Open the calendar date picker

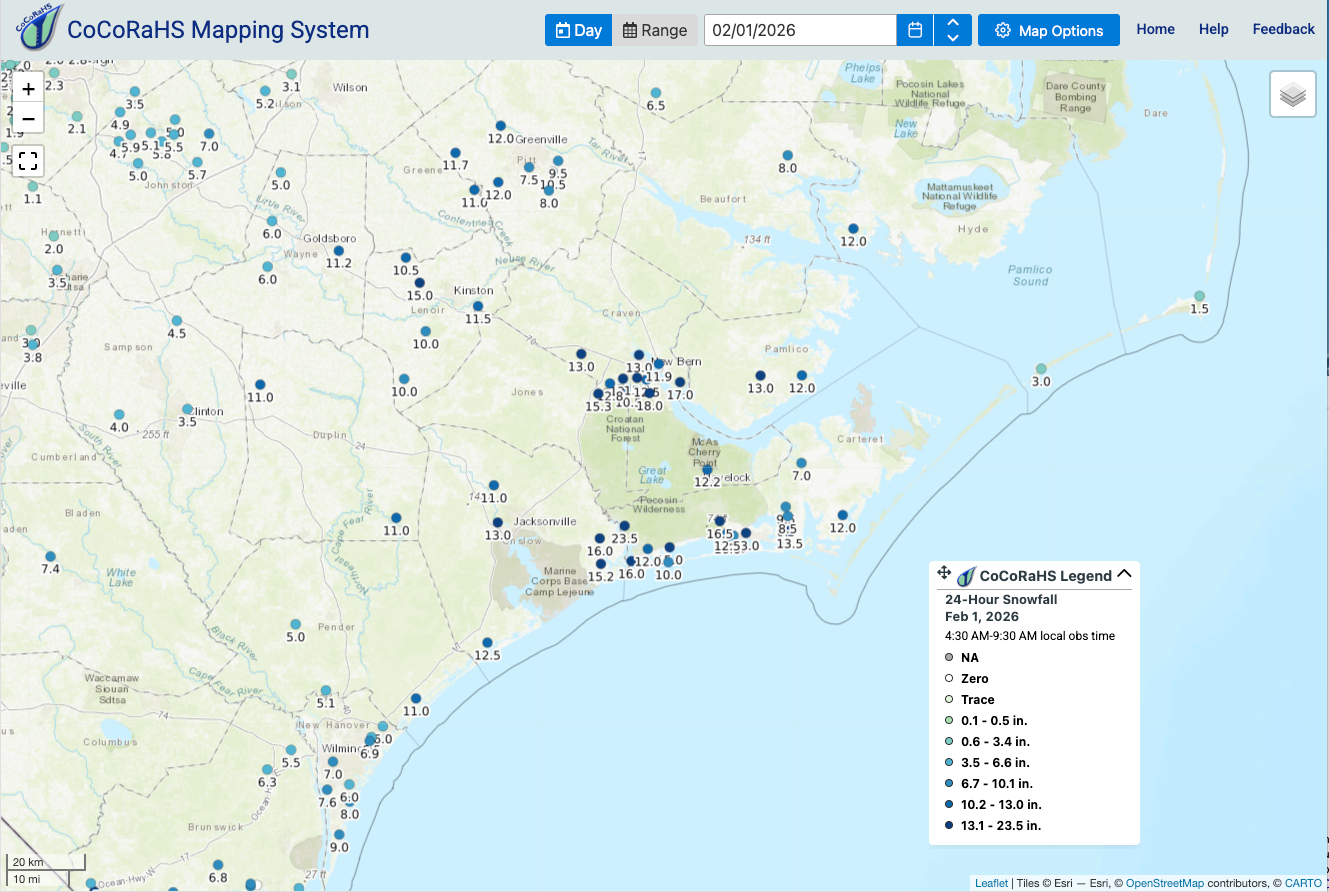pos(915,30)
